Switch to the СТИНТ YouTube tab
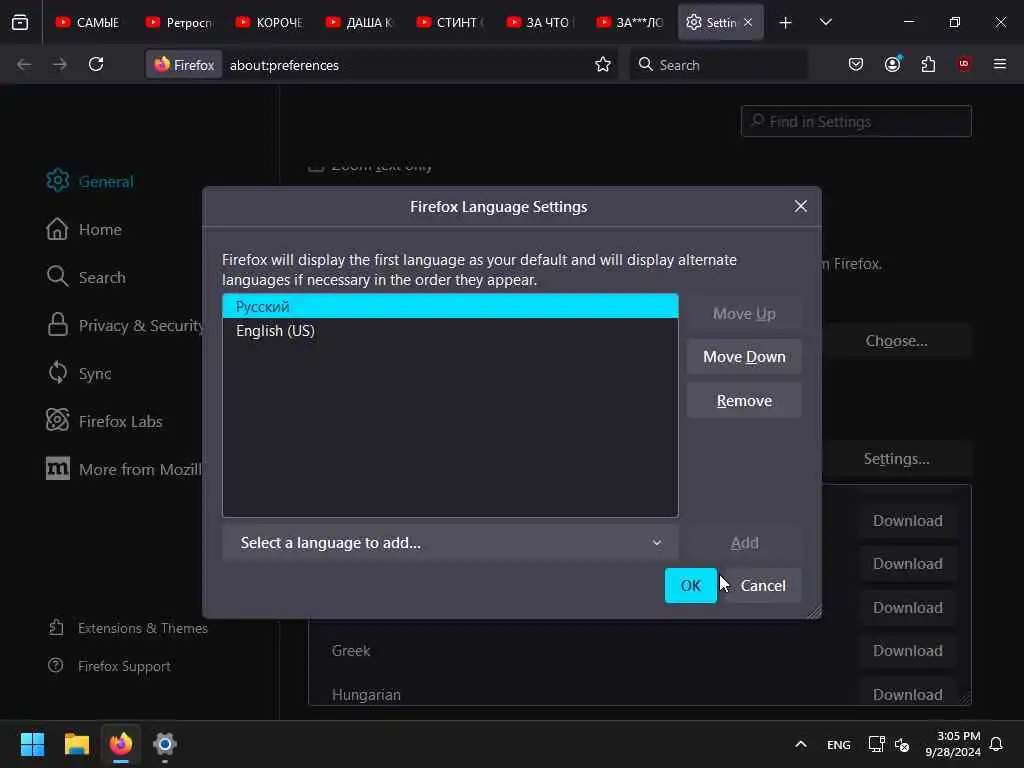The height and width of the screenshot is (768, 1024). tap(449, 22)
